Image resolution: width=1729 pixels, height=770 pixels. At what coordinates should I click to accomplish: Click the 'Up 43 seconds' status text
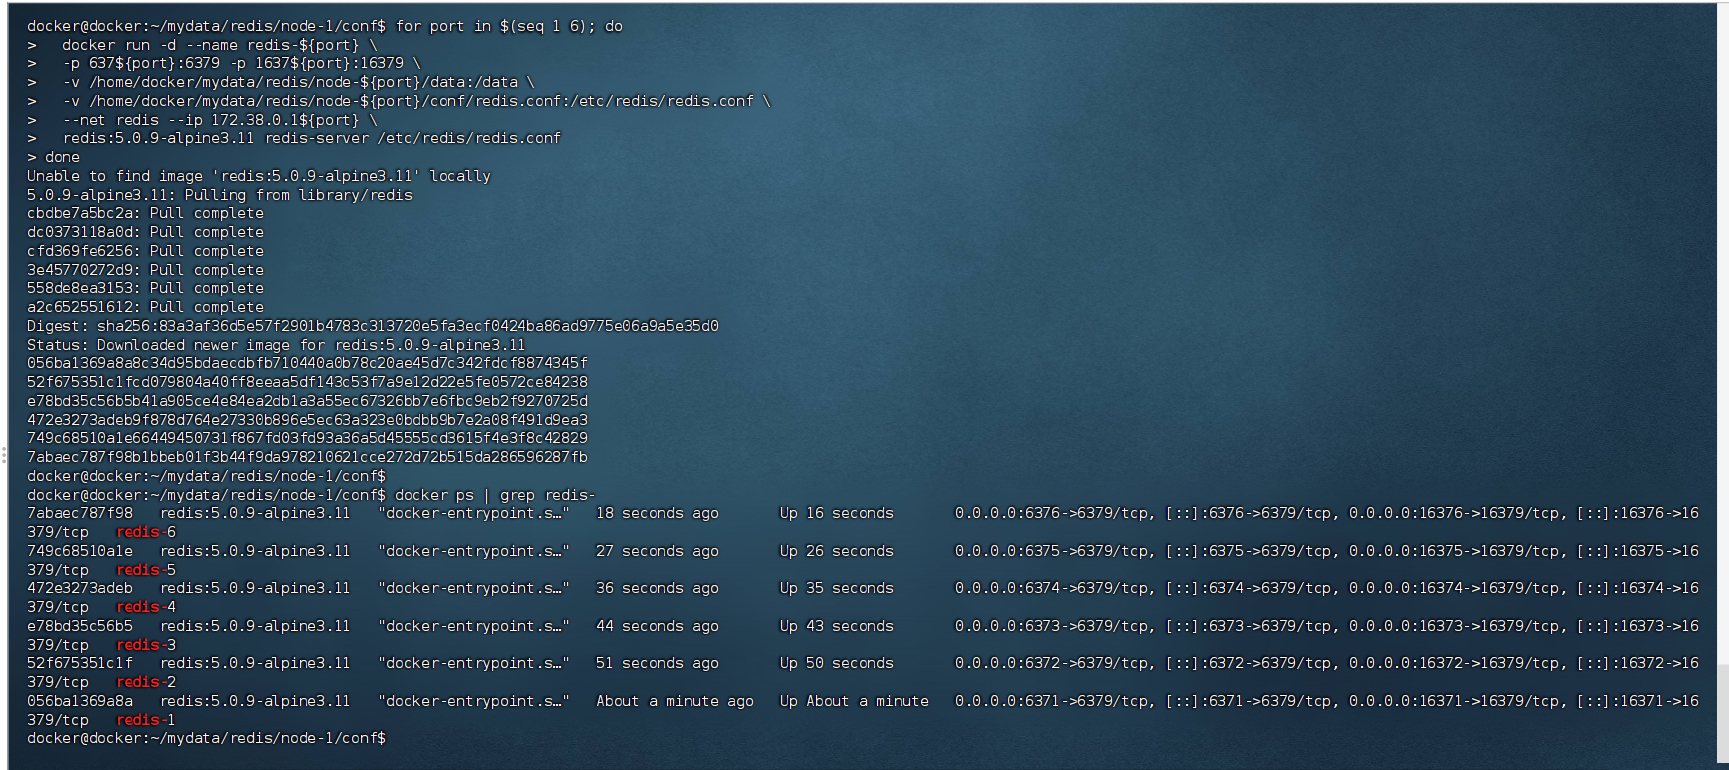click(x=837, y=626)
